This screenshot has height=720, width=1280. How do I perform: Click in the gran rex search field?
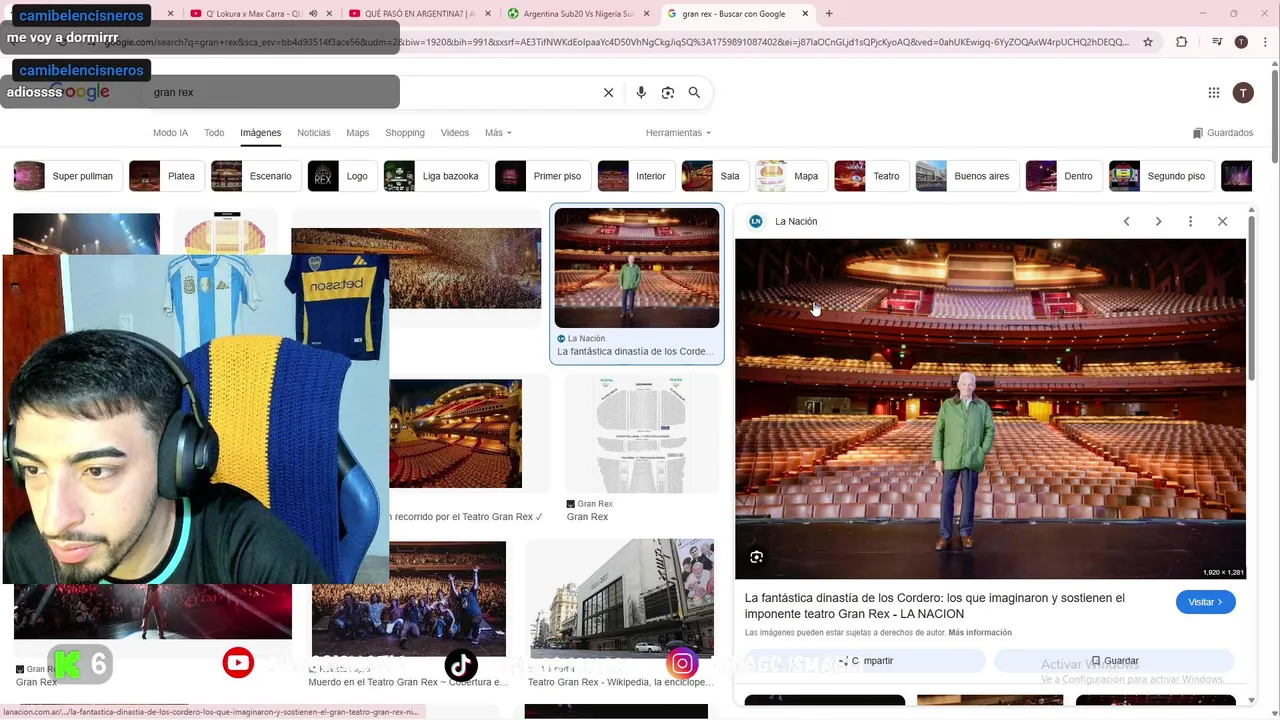point(370,92)
